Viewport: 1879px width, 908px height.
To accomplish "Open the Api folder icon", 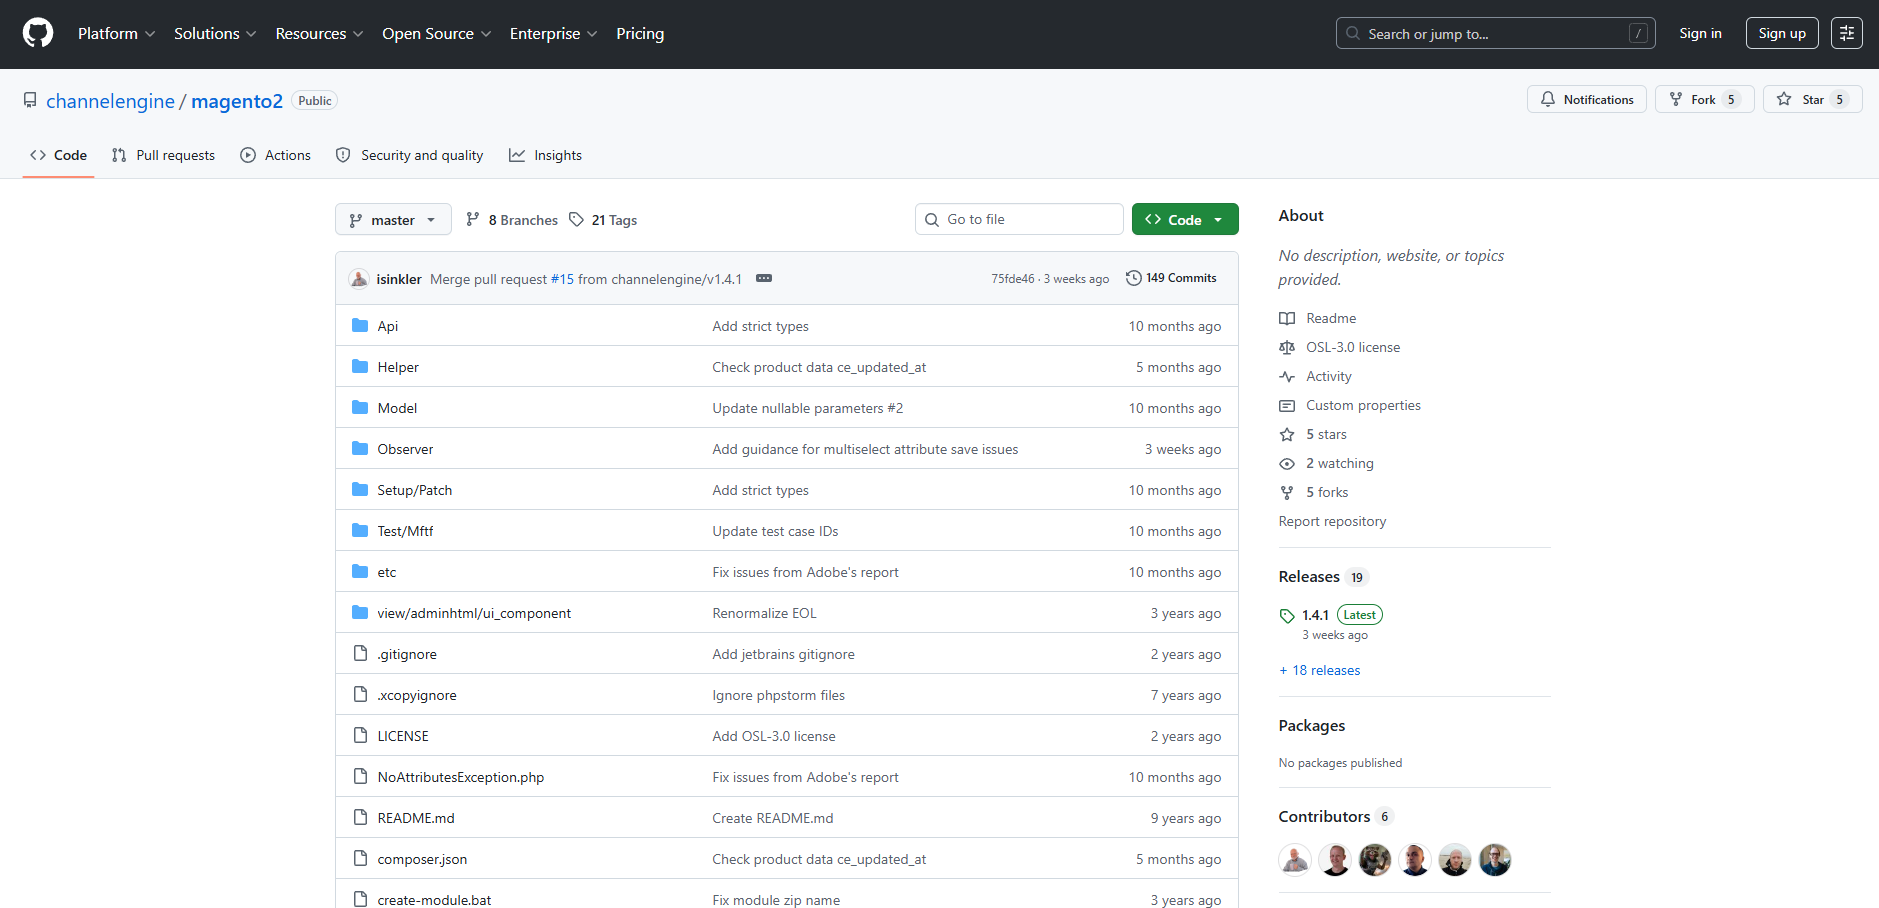I will click(x=360, y=325).
